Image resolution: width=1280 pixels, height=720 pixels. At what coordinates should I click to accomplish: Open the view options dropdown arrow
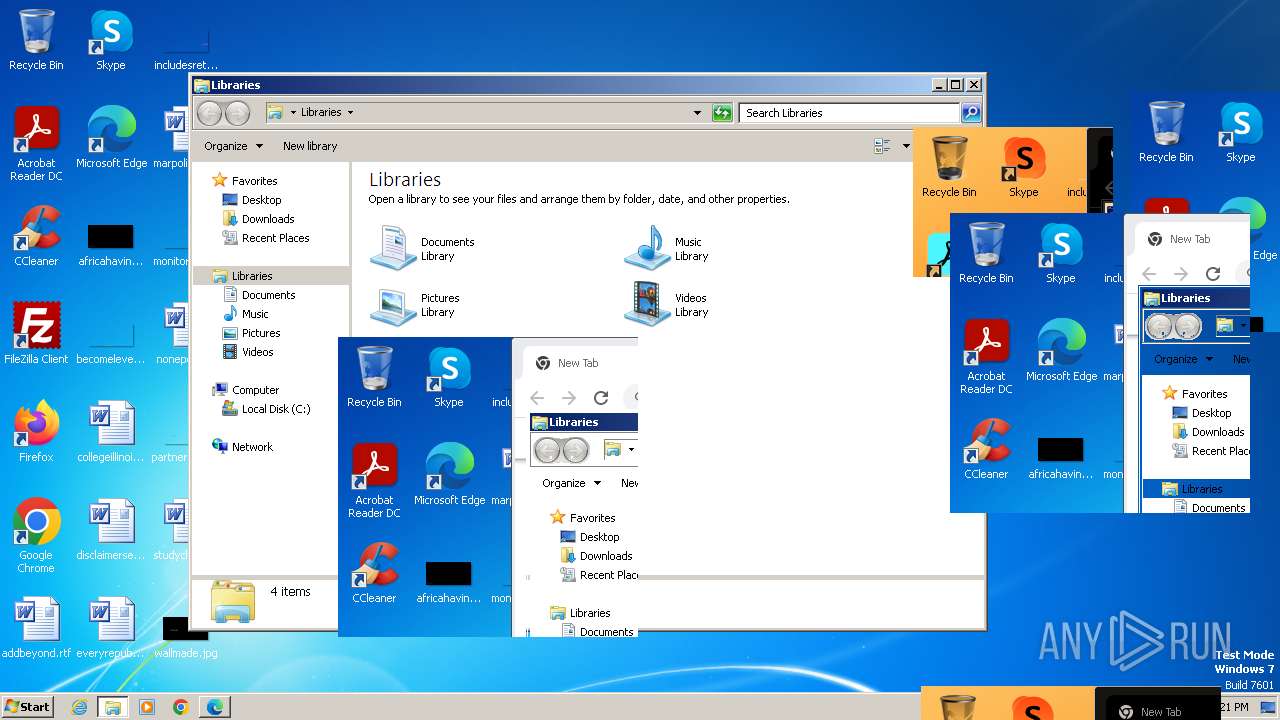coord(906,146)
